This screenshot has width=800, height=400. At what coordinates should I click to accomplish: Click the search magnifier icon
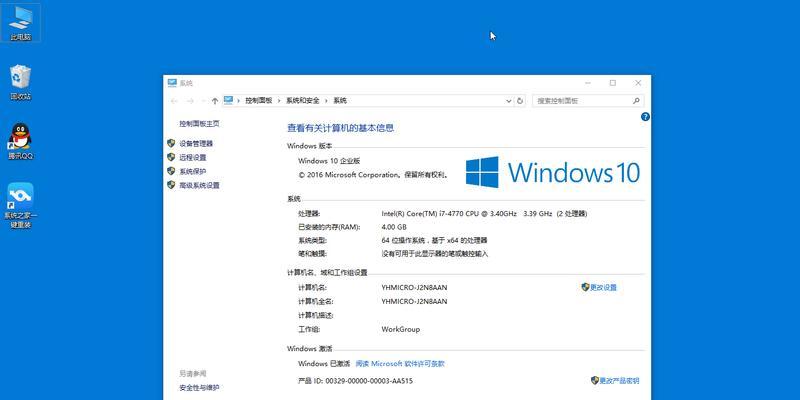(x=636, y=101)
